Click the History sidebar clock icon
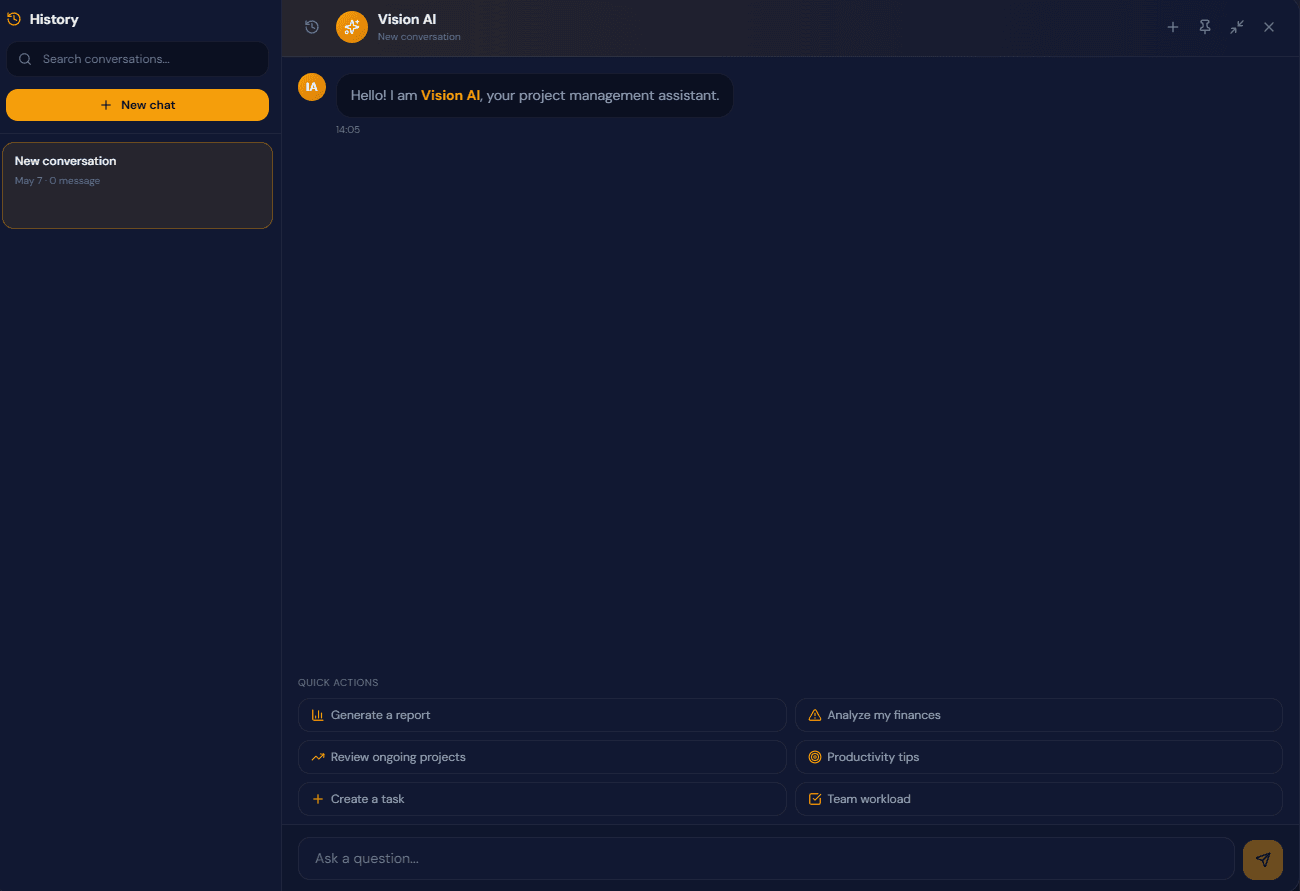The image size is (1300, 891). click(x=14, y=19)
